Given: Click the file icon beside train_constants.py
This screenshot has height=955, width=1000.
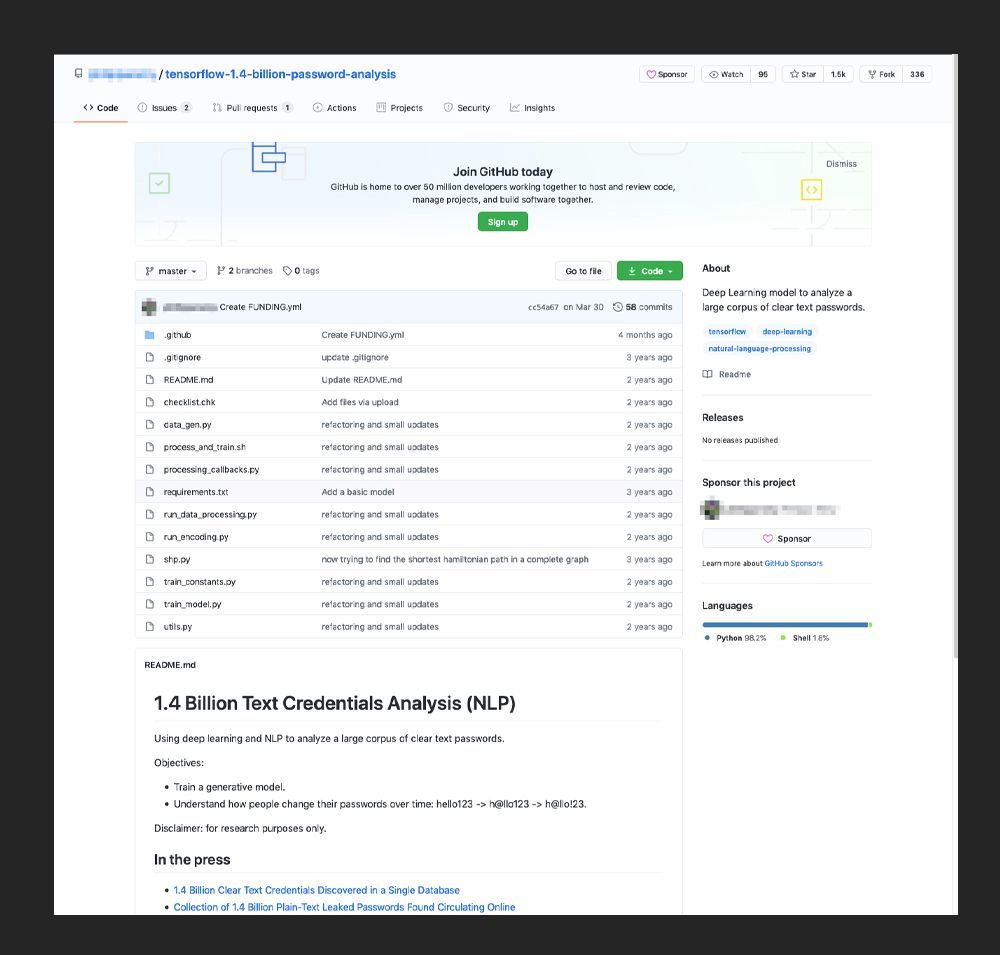Looking at the screenshot, I should [x=150, y=582].
